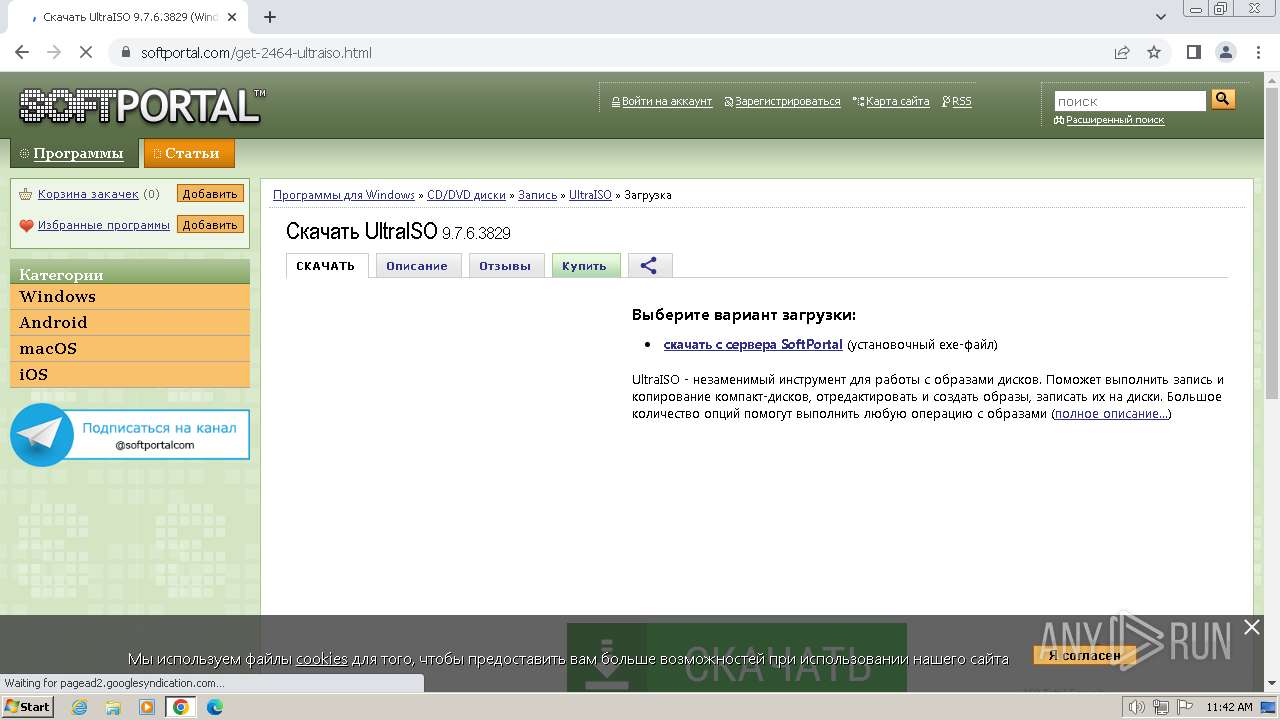Viewport: 1280px width, 720px height.
Task: Click the share page icon in address bar
Action: click(x=1122, y=52)
